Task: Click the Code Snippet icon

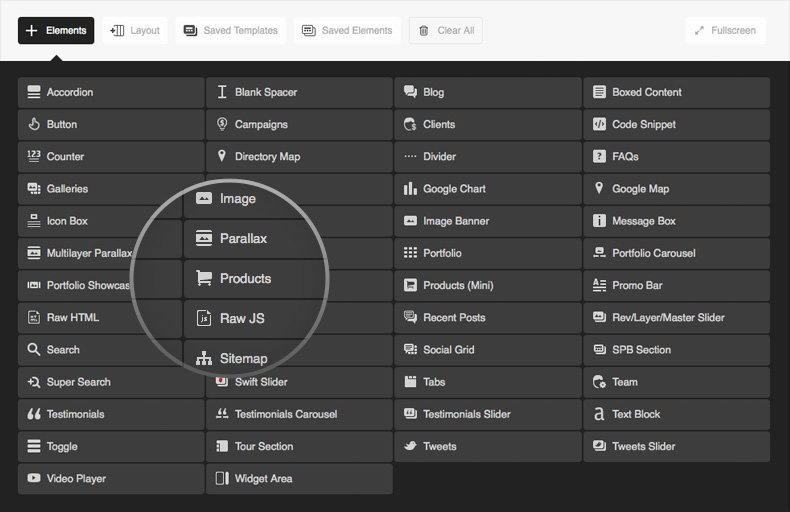Action: pyautogui.click(x=599, y=124)
